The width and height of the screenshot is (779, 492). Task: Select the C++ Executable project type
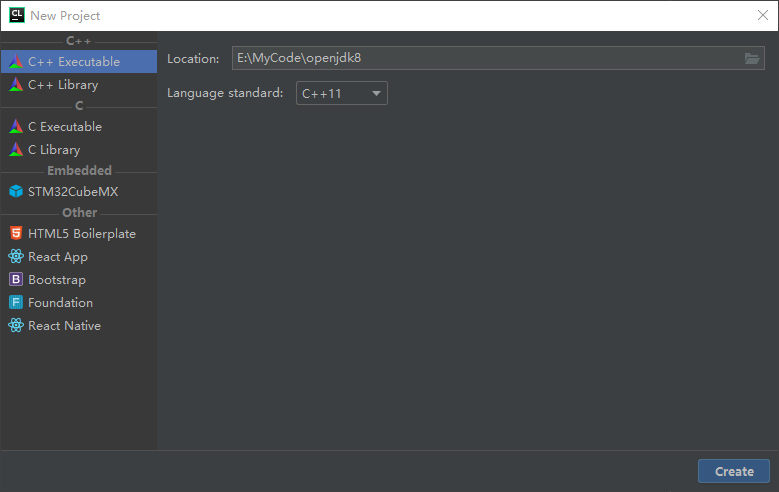(78, 62)
